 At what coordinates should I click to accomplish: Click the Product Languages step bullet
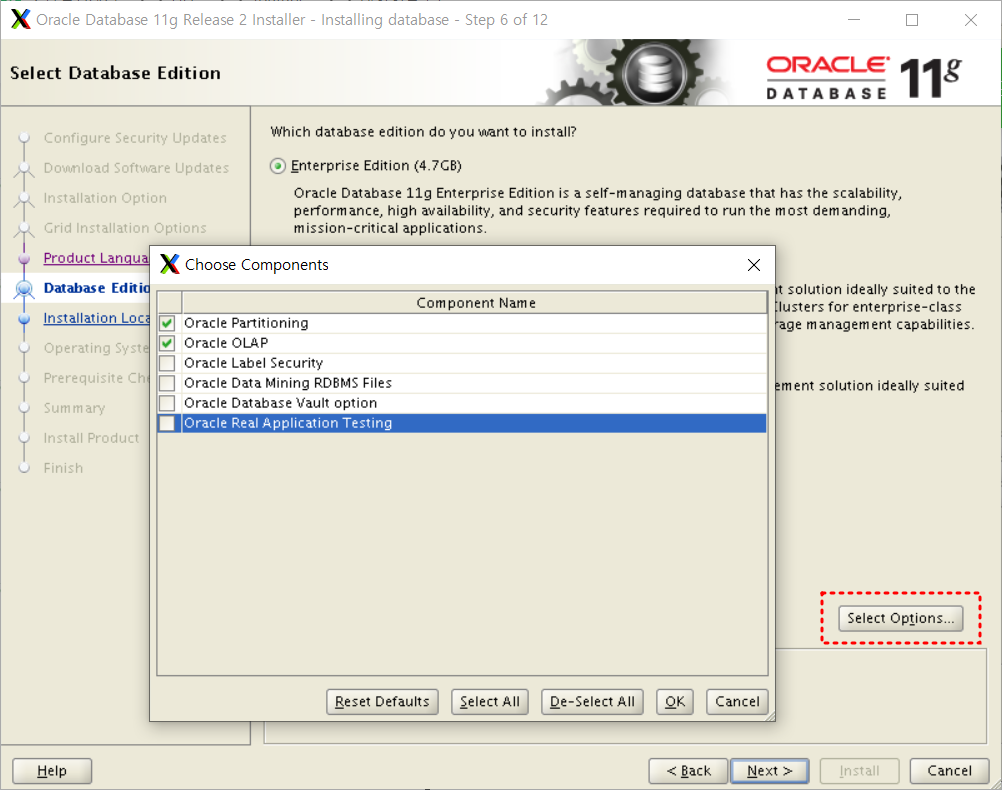point(24,259)
